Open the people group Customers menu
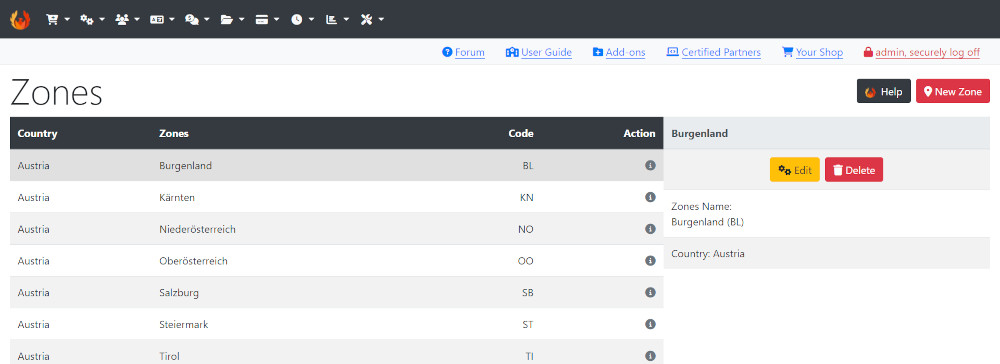Image resolution: width=1000 pixels, height=364 pixels. [127, 20]
